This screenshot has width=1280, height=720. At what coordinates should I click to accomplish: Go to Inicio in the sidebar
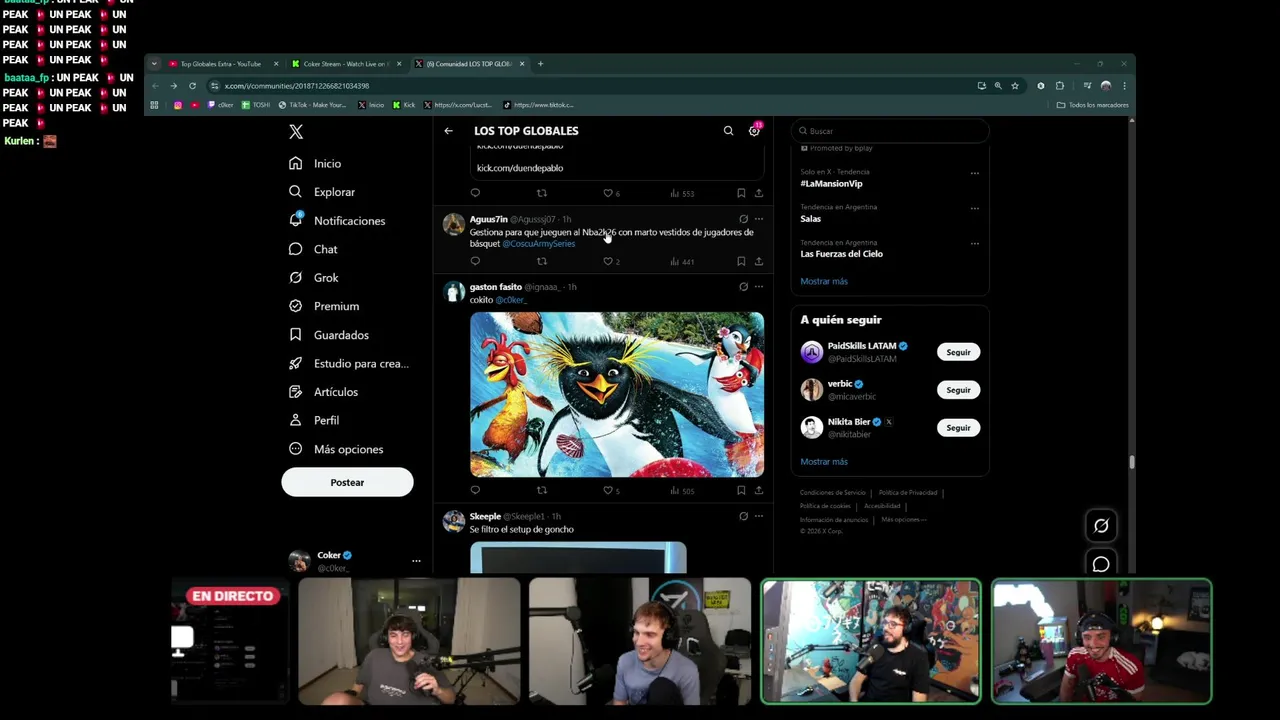pyautogui.click(x=315, y=164)
